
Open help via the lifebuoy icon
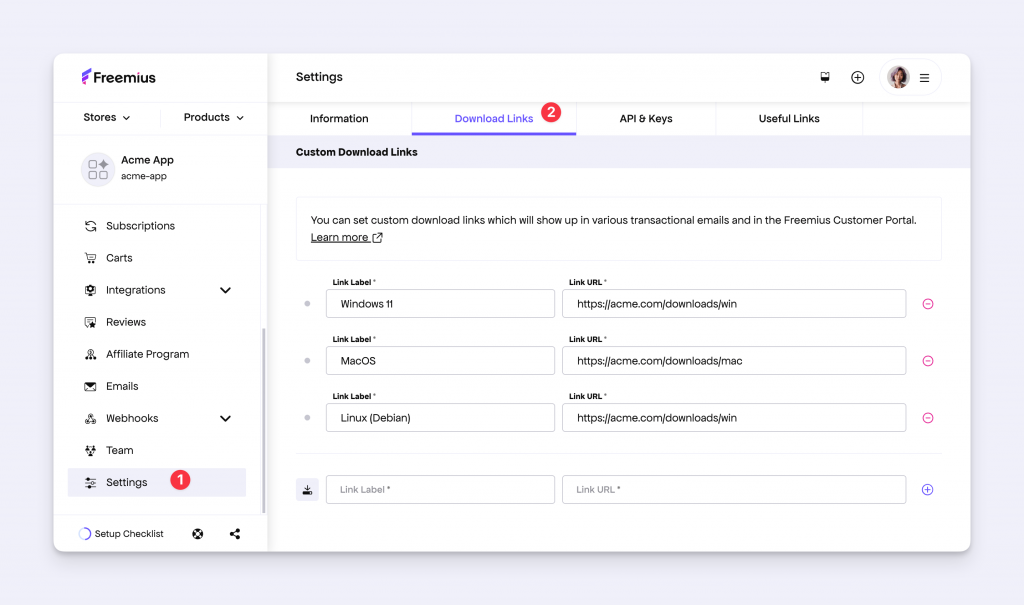coord(197,533)
